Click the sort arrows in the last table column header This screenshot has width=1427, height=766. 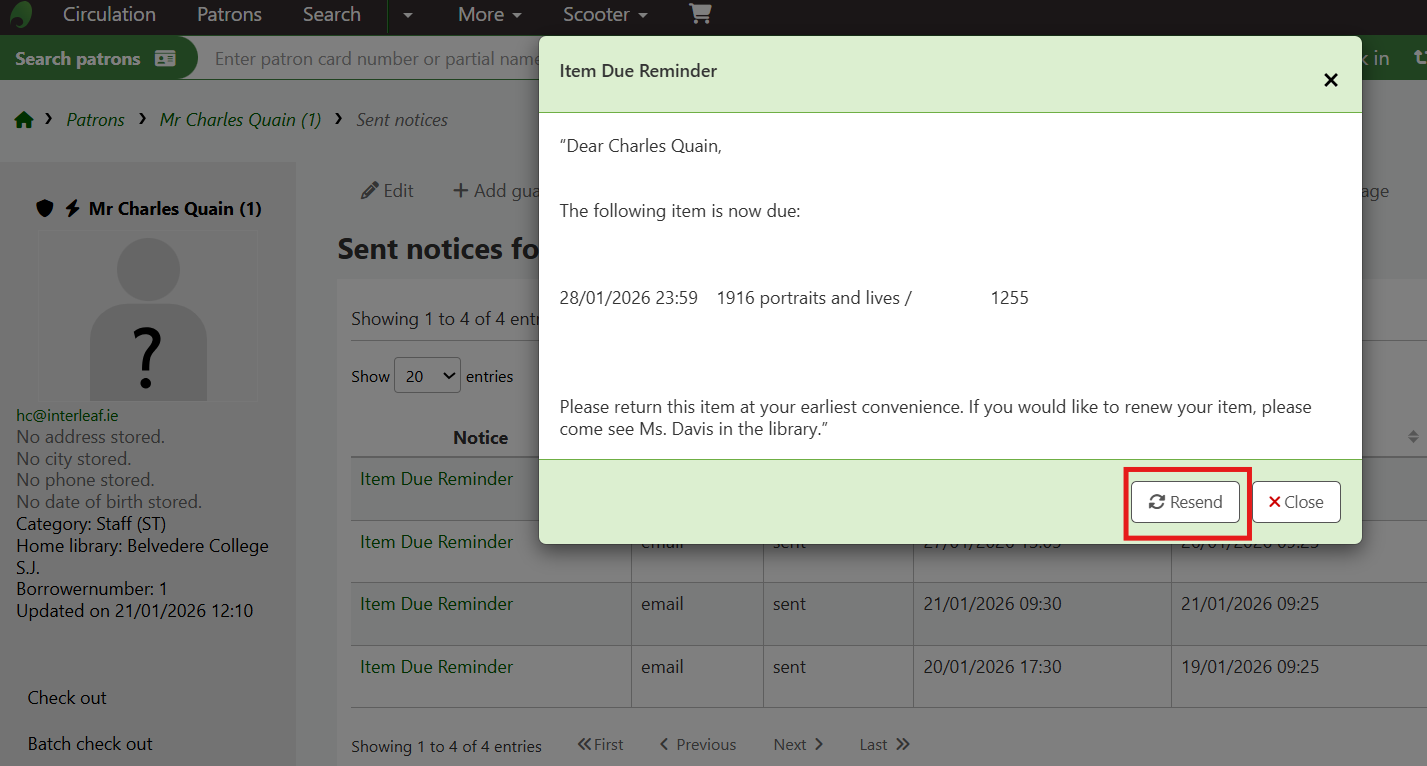point(1413,437)
